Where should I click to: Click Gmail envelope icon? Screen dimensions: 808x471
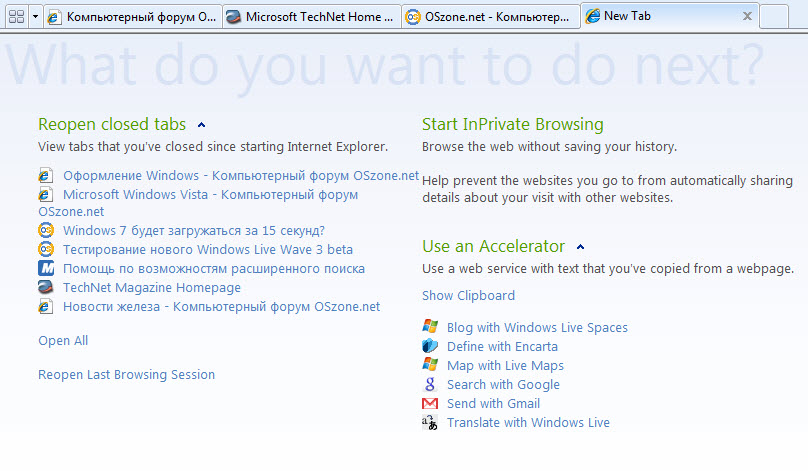pos(430,403)
